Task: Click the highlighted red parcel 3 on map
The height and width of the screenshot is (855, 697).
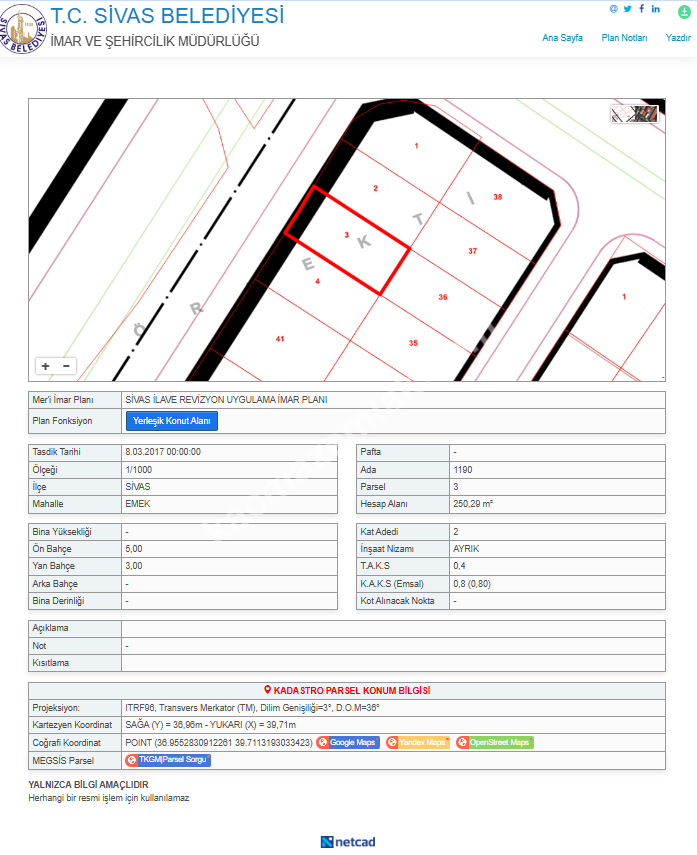Action: [348, 241]
